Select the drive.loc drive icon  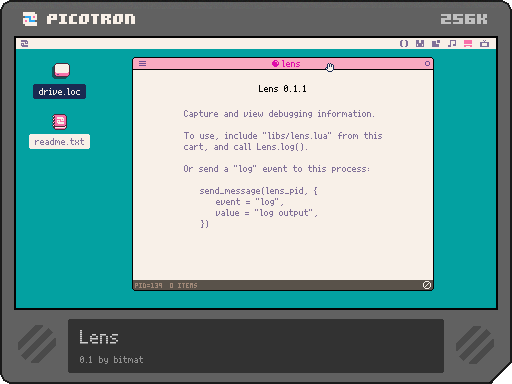tap(61, 71)
